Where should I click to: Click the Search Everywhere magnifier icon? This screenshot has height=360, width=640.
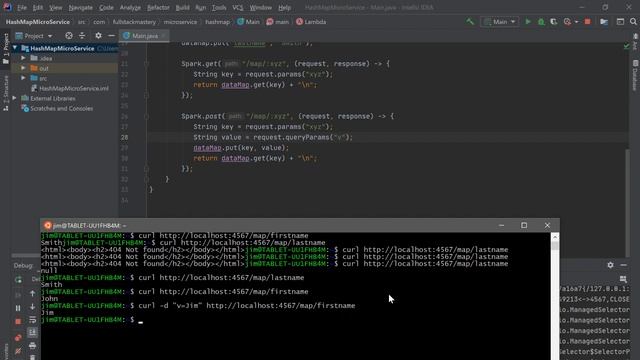point(633,22)
